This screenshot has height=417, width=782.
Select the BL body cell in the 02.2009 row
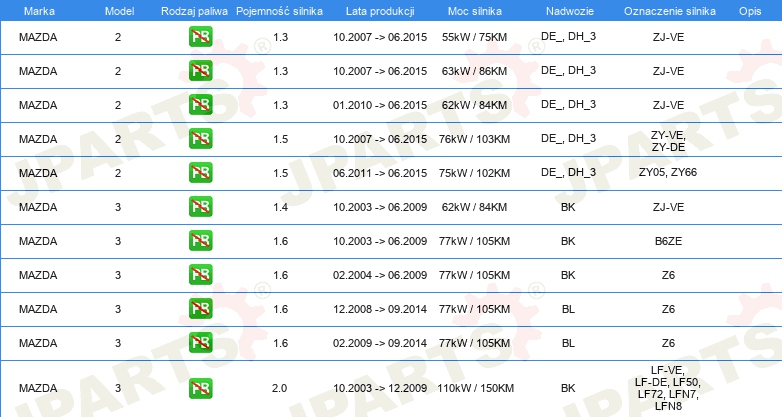568,342
